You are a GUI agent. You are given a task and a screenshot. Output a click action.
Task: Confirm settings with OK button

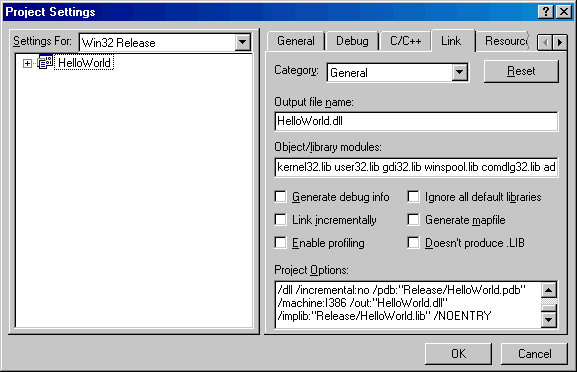tap(458, 354)
